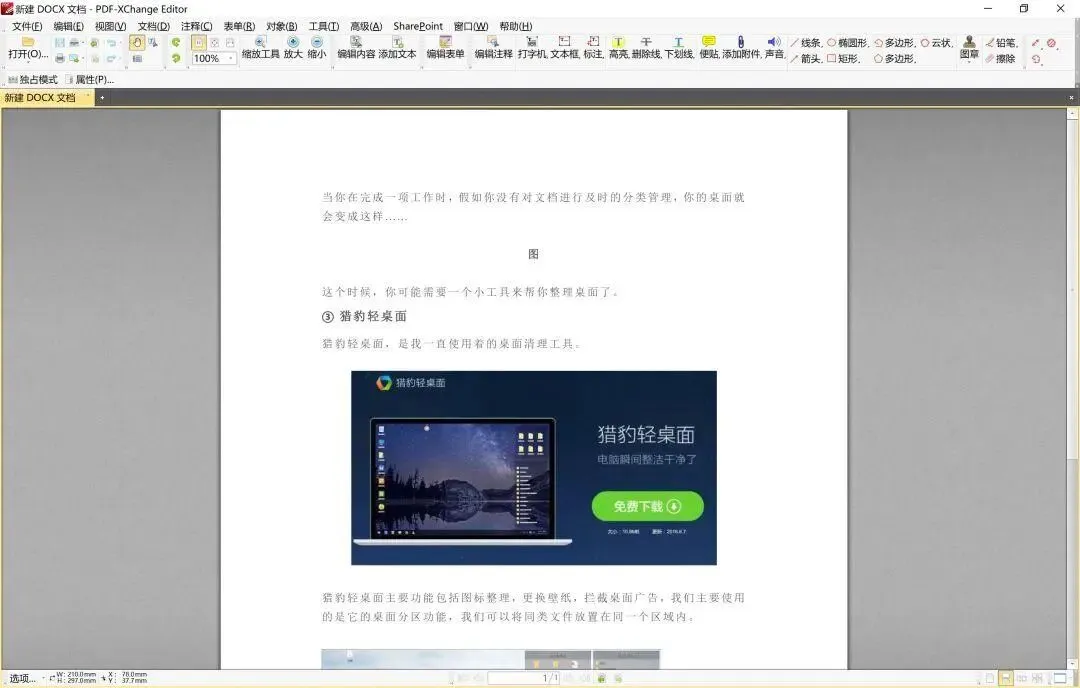The height and width of the screenshot is (688, 1080).
Task: Open the 文件(F) menu
Action: click(27, 26)
